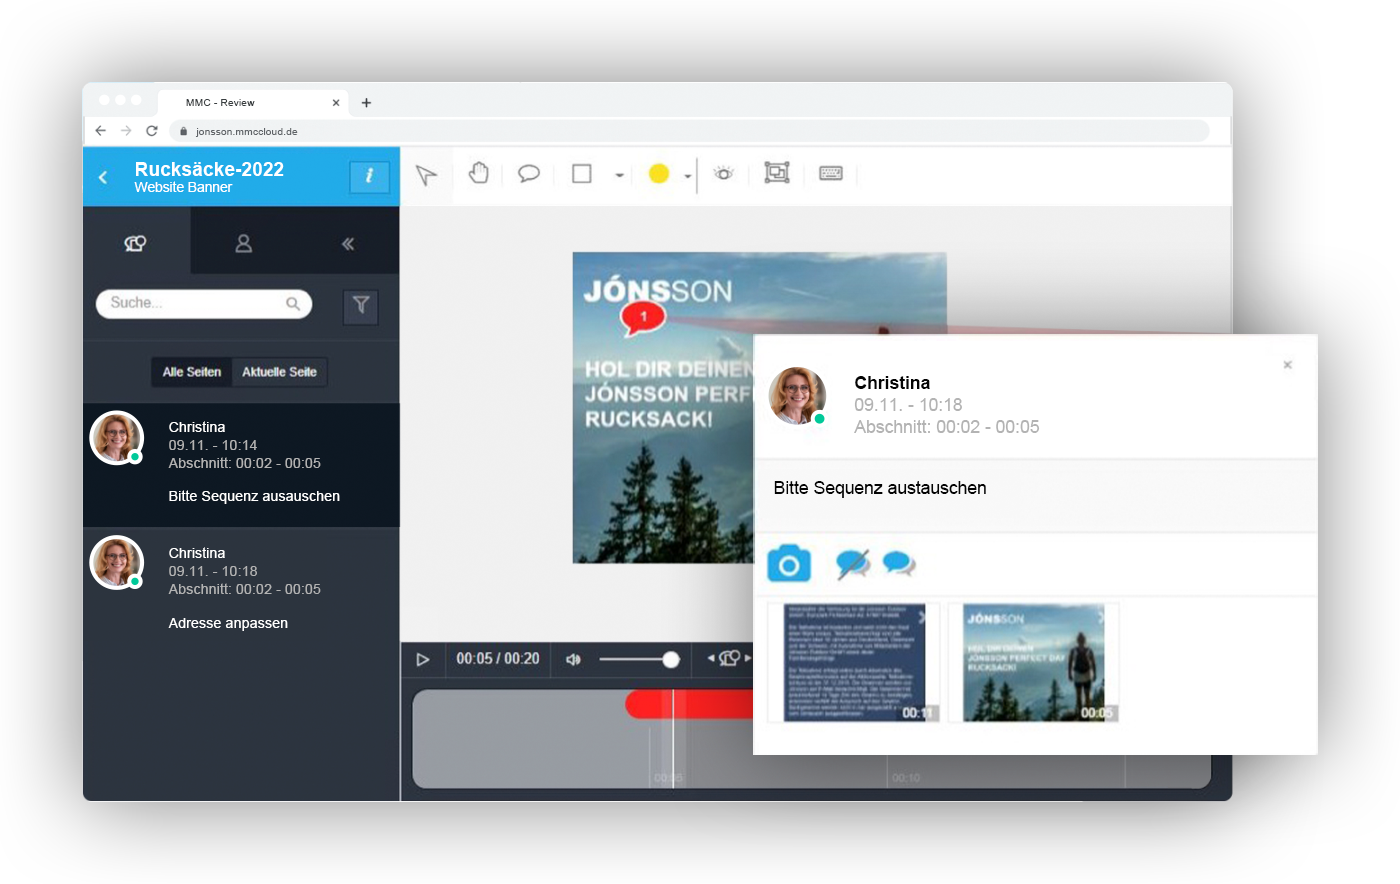1400x884 pixels.
Task: Switch to the comments tab
Action: click(x=136, y=243)
